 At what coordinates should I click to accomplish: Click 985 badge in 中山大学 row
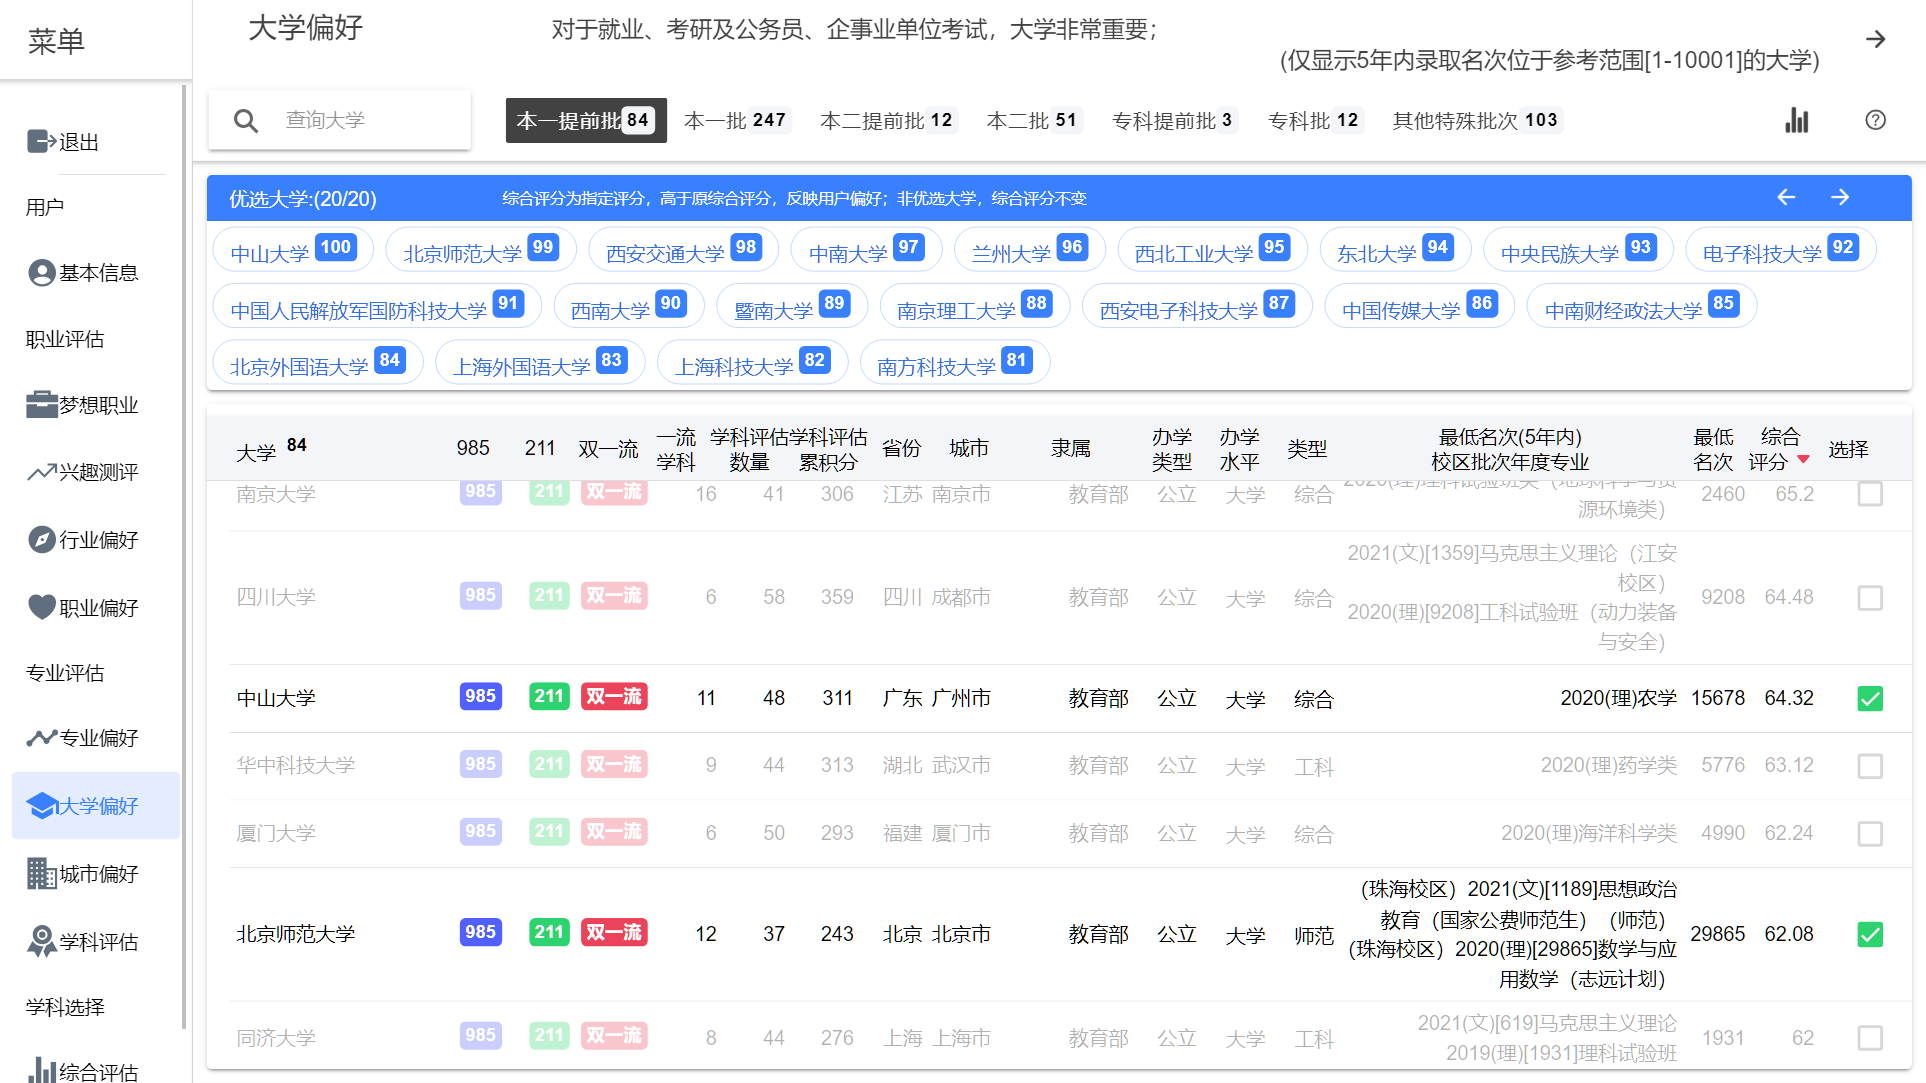481,696
